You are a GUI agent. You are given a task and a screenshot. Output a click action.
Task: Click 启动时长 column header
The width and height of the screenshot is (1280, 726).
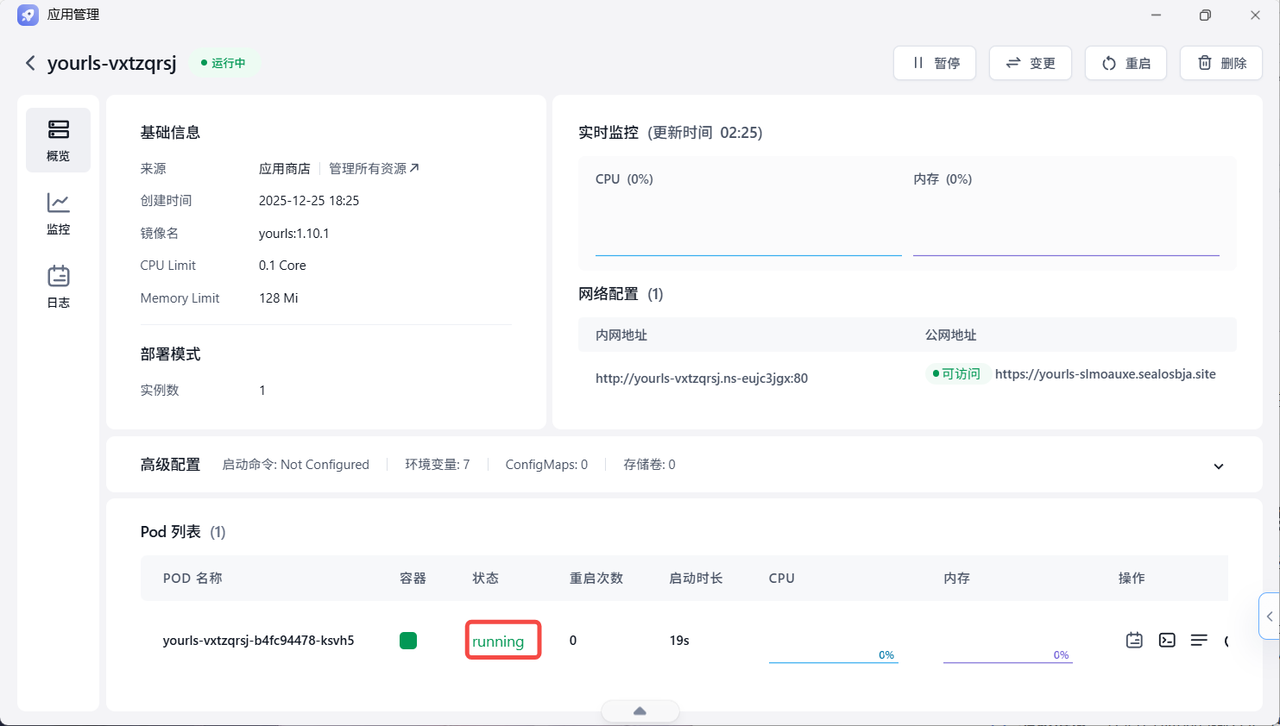pyautogui.click(x=696, y=578)
